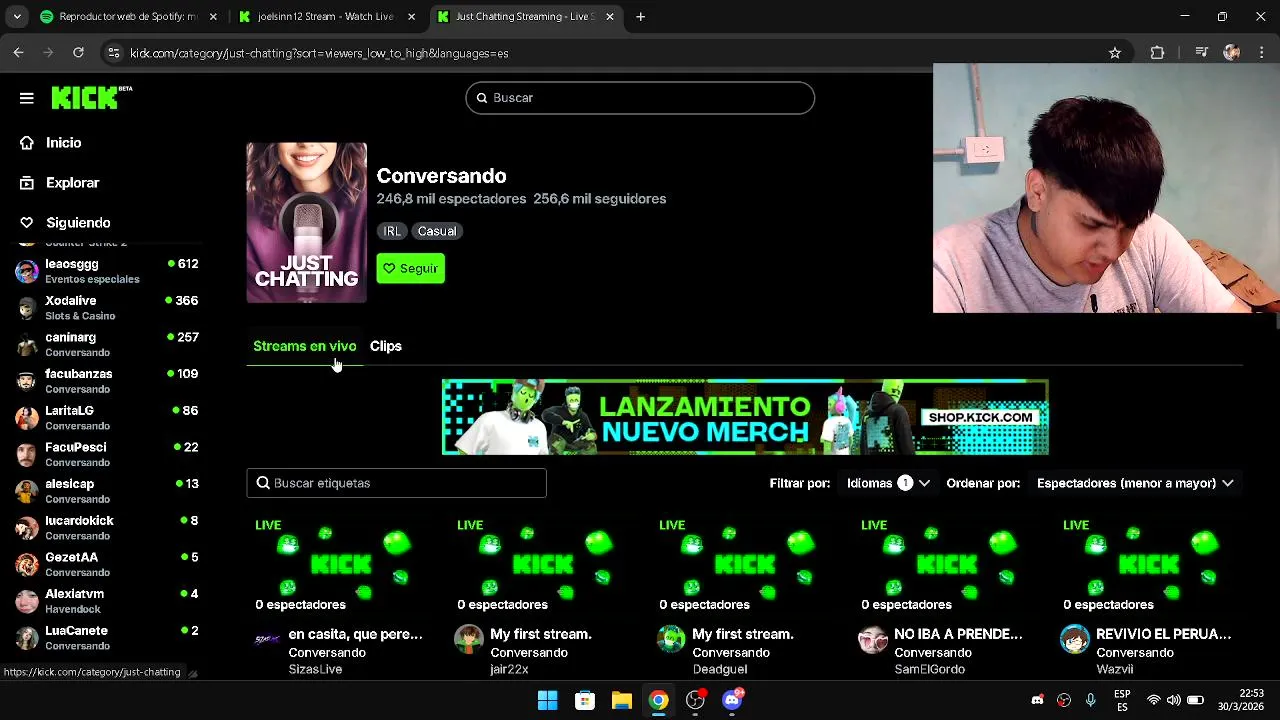Expand the Idiomas filter dropdown

(x=888, y=483)
